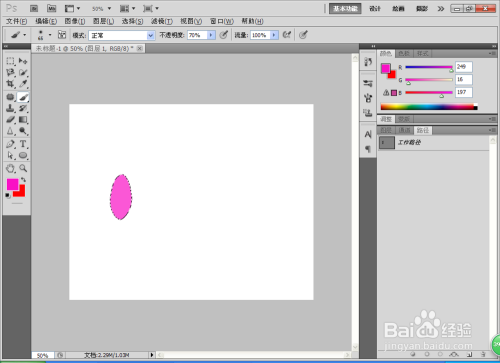The width and height of the screenshot is (500, 363).
Task: Open the 窗口(W) menu
Action: 222,21
